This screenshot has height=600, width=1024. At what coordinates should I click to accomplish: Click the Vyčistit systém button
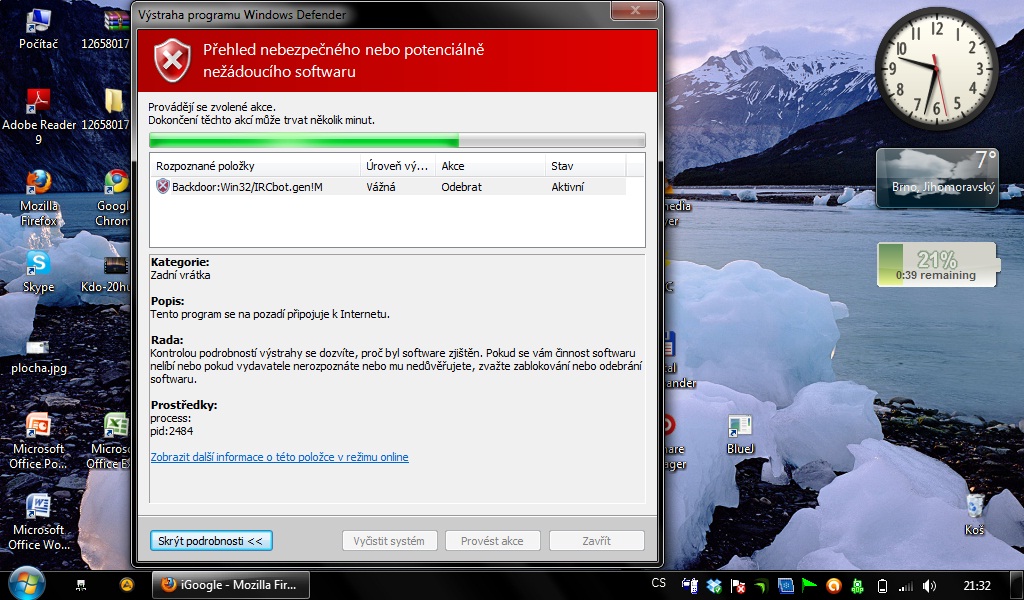389,541
